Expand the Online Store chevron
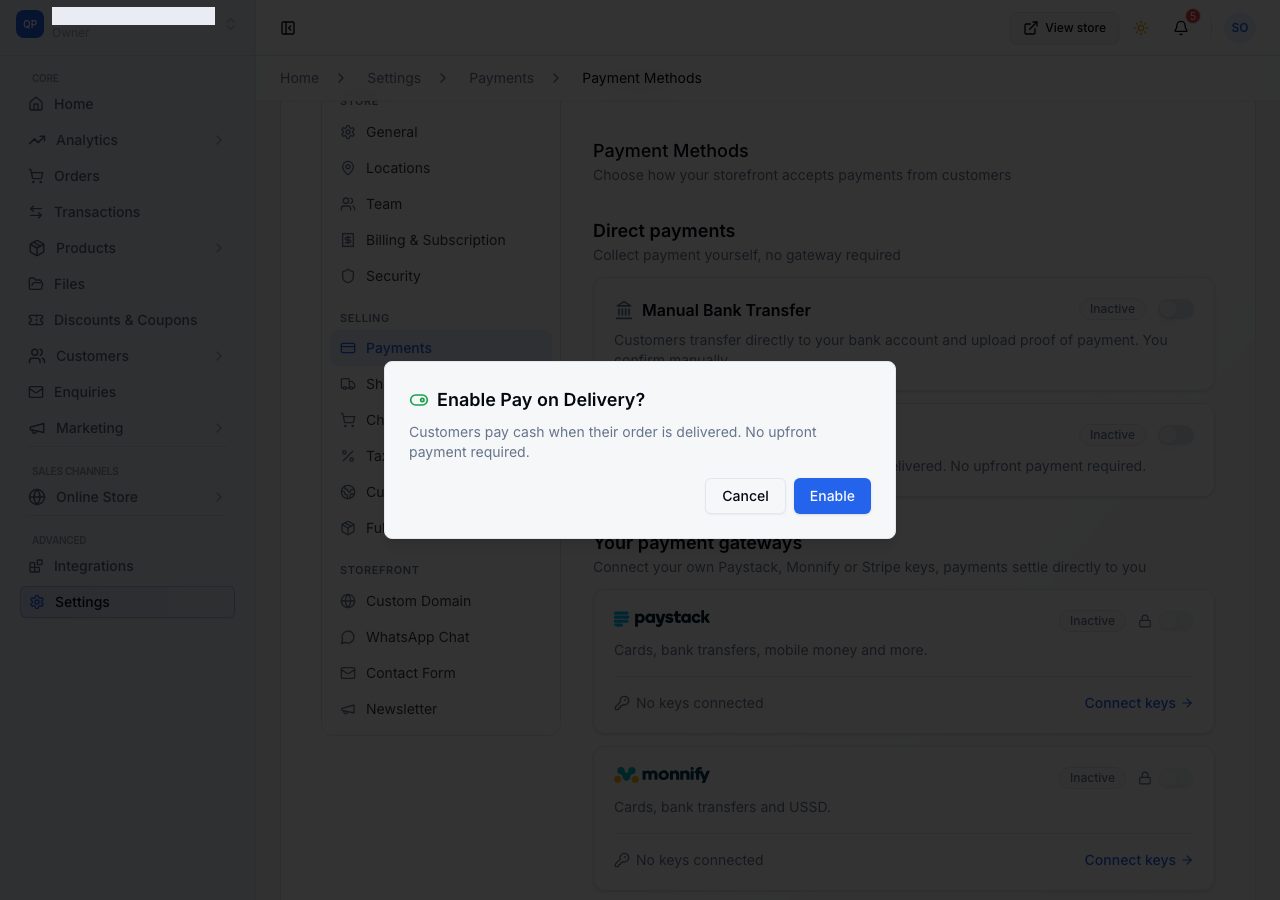 coord(219,497)
